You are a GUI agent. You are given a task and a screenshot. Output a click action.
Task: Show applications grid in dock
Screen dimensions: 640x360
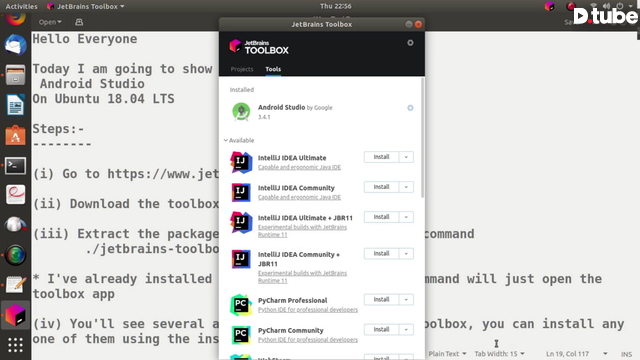pyautogui.click(x=16, y=345)
